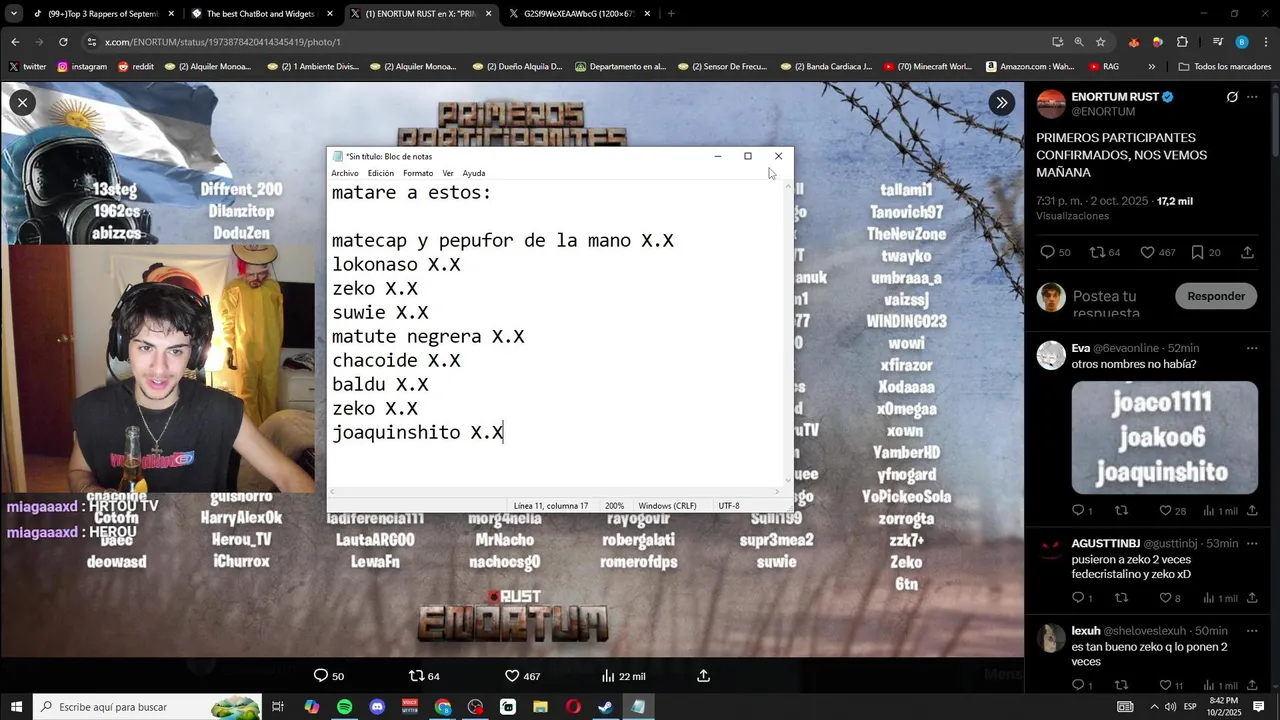This screenshot has height=720, width=1280.
Task: Click the Grok icon on ENORTUM's post
Action: pyautogui.click(x=1232, y=97)
